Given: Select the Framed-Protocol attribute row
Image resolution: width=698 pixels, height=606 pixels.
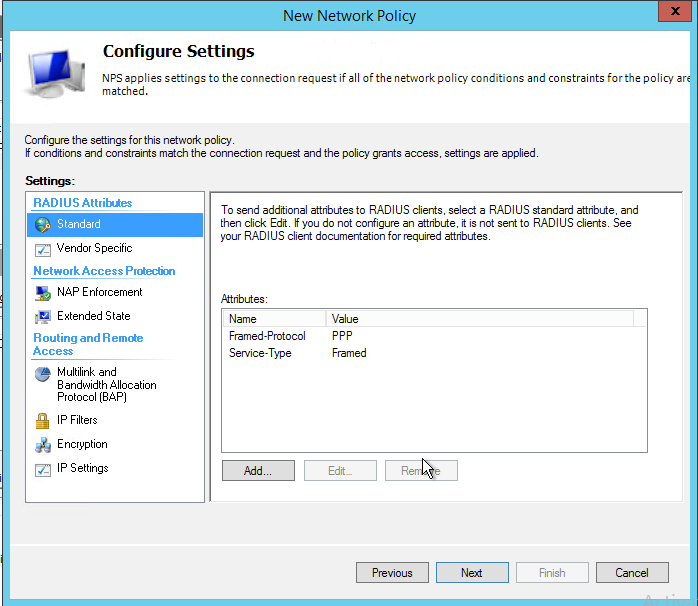Looking at the screenshot, I should tap(267, 337).
